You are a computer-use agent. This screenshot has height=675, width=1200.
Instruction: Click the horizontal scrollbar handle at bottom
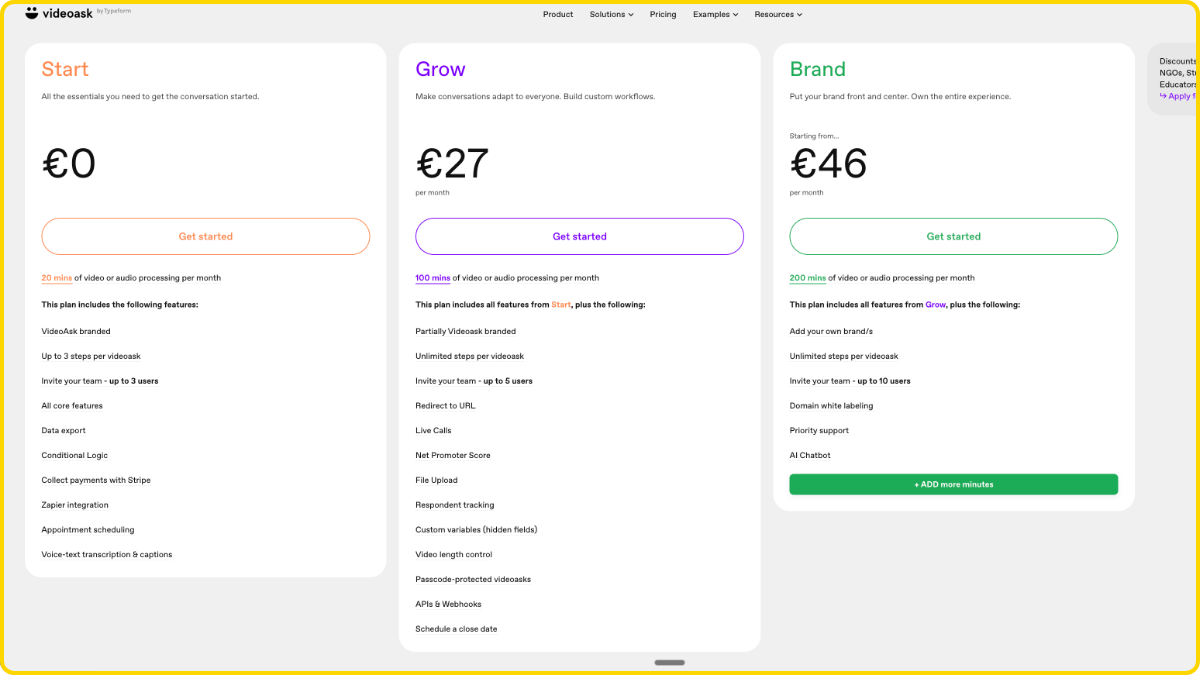coord(669,662)
